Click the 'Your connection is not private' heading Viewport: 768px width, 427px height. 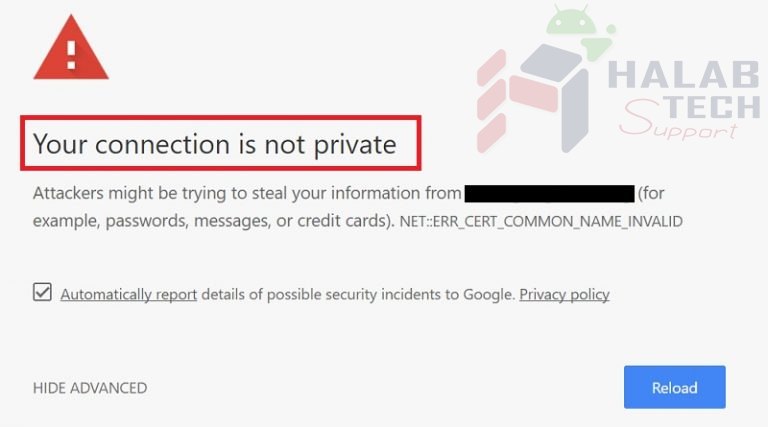pyautogui.click(x=215, y=144)
